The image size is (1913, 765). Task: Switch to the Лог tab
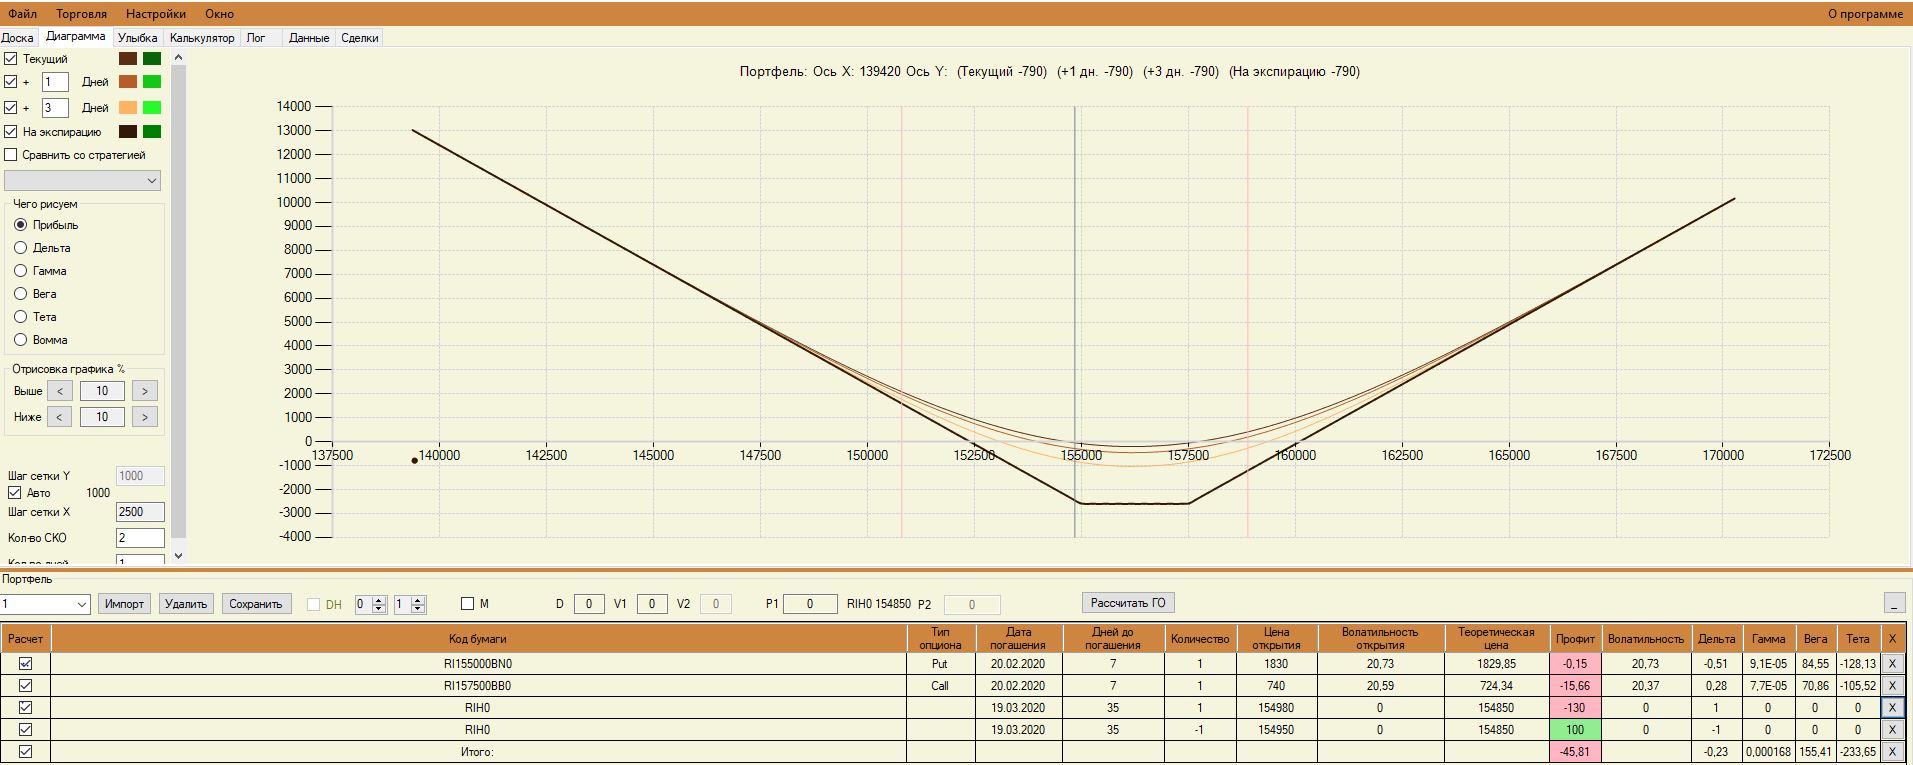point(256,38)
